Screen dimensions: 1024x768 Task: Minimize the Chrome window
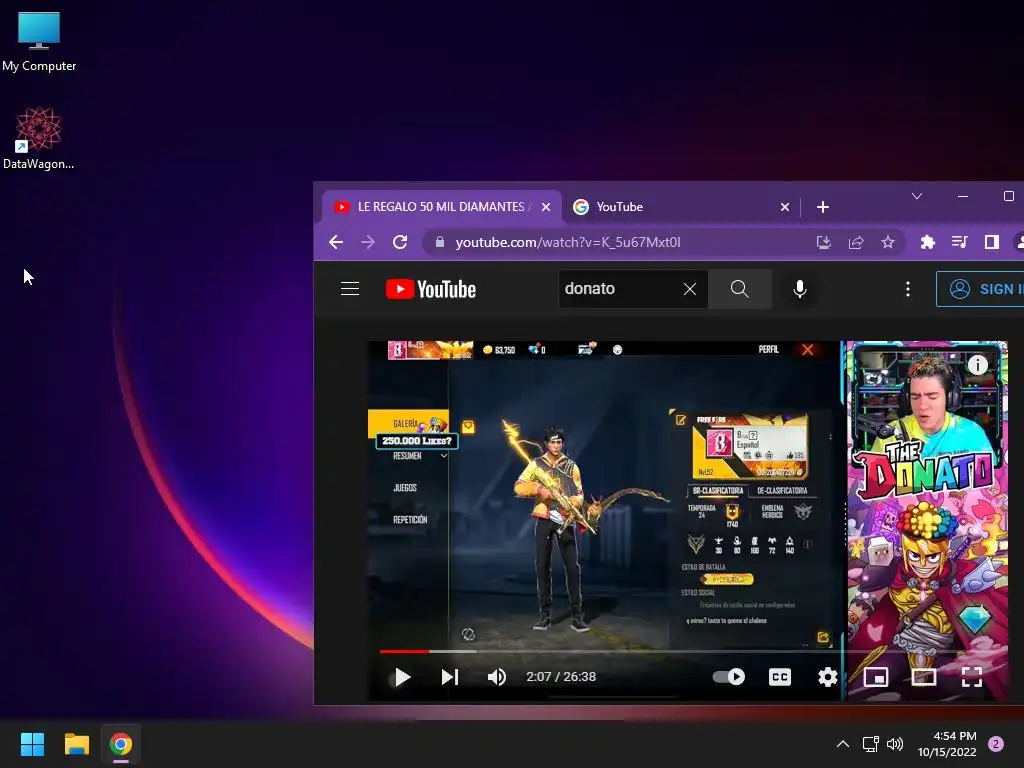coord(963,196)
